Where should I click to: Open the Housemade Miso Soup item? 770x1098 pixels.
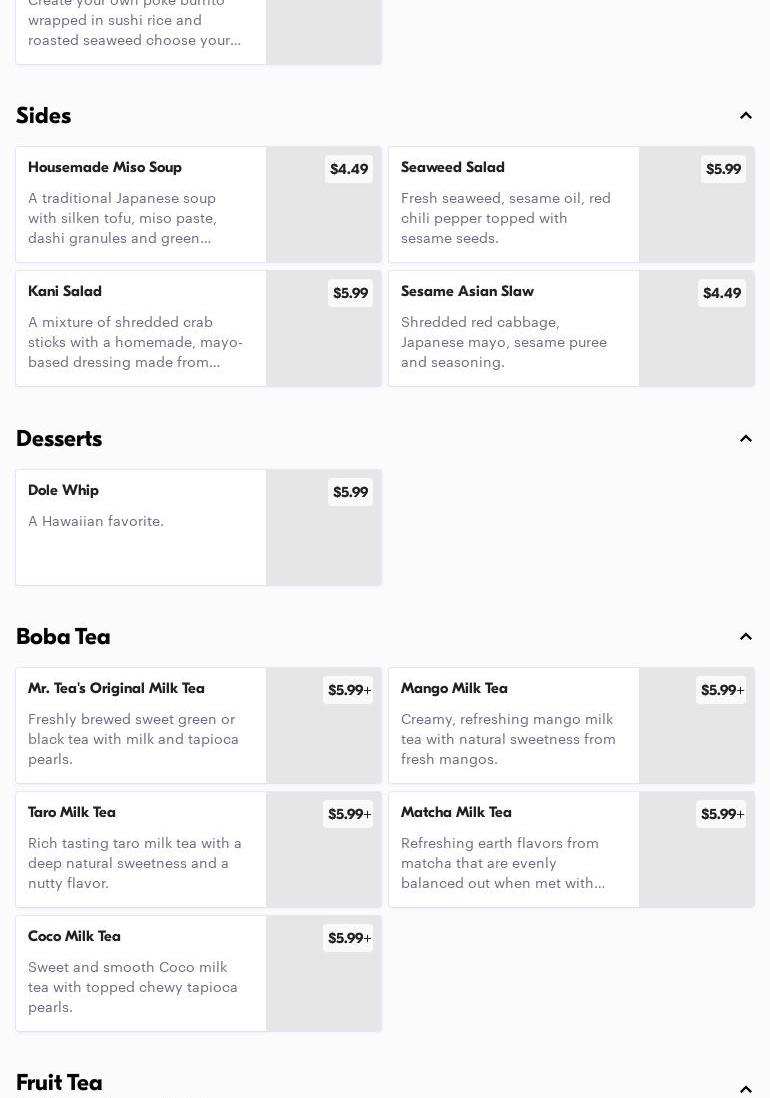click(x=140, y=204)
